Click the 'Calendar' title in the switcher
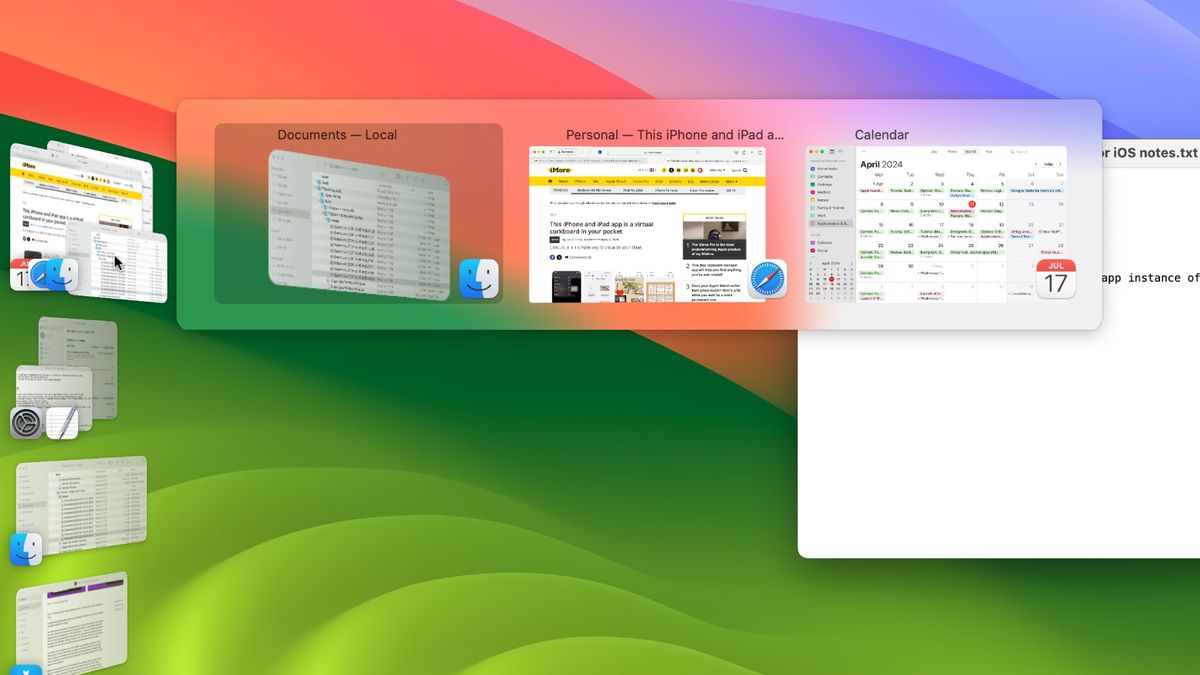Screen dimensions: 1200x675 [x=882, y=135]
